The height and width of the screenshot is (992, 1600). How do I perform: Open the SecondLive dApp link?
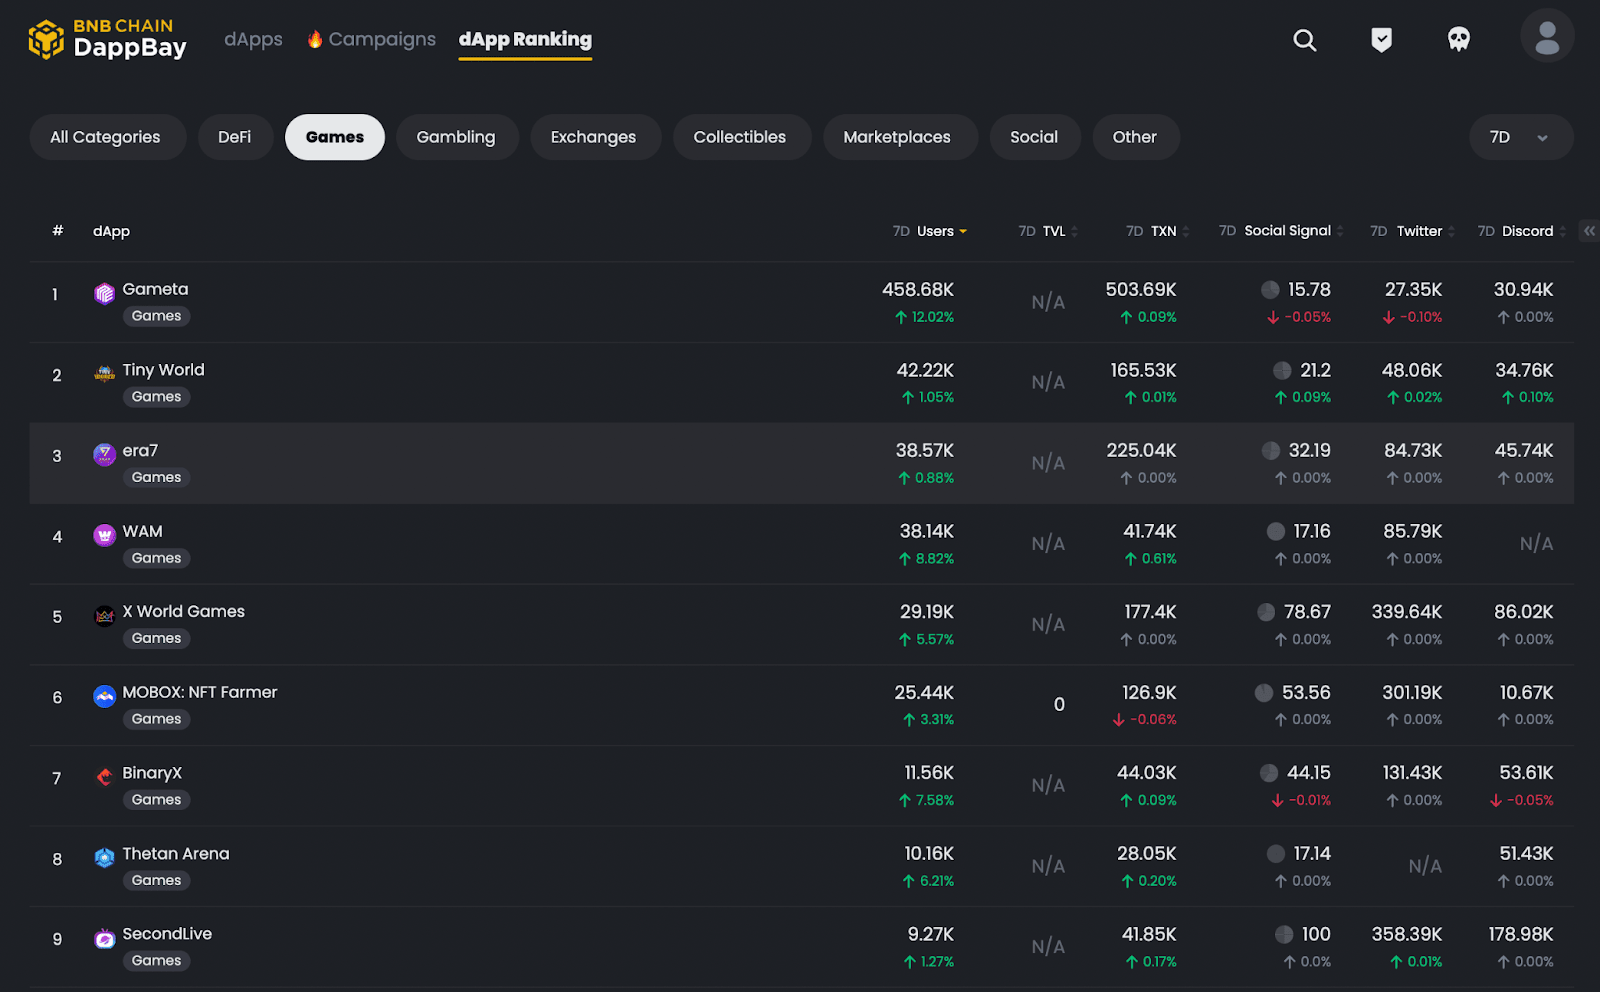pos(167,934)
